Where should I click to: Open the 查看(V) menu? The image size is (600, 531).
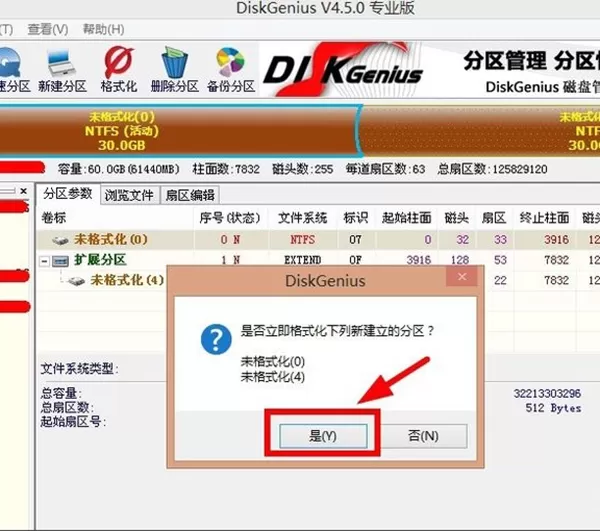click(48, 29)
